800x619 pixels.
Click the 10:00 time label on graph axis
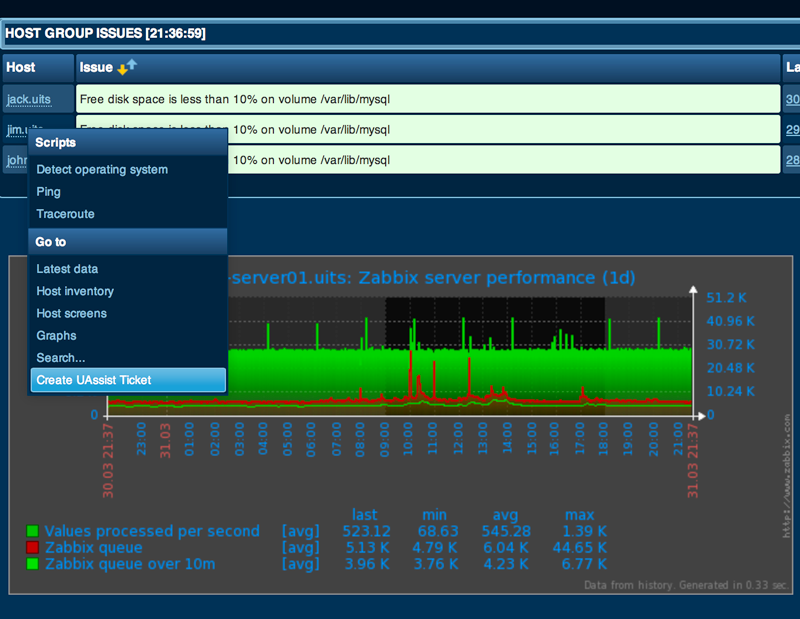click(408, 439)
